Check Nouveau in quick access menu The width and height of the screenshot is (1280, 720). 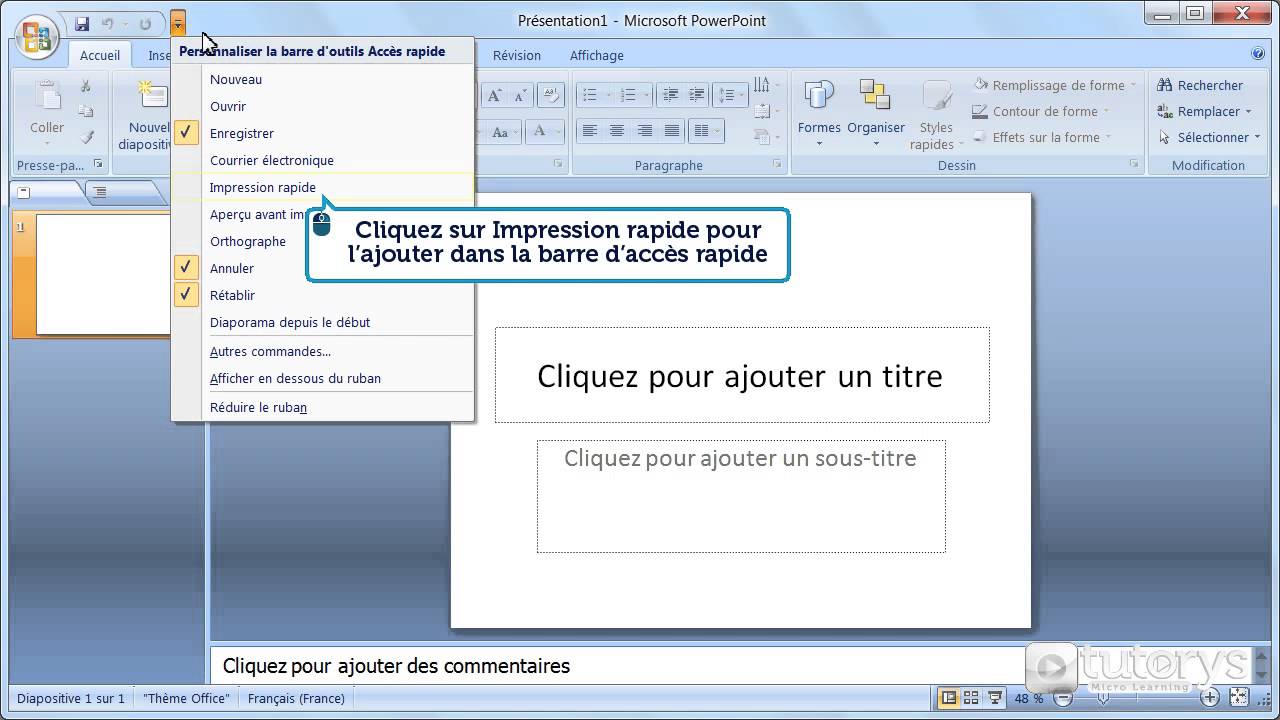(322, 79)
